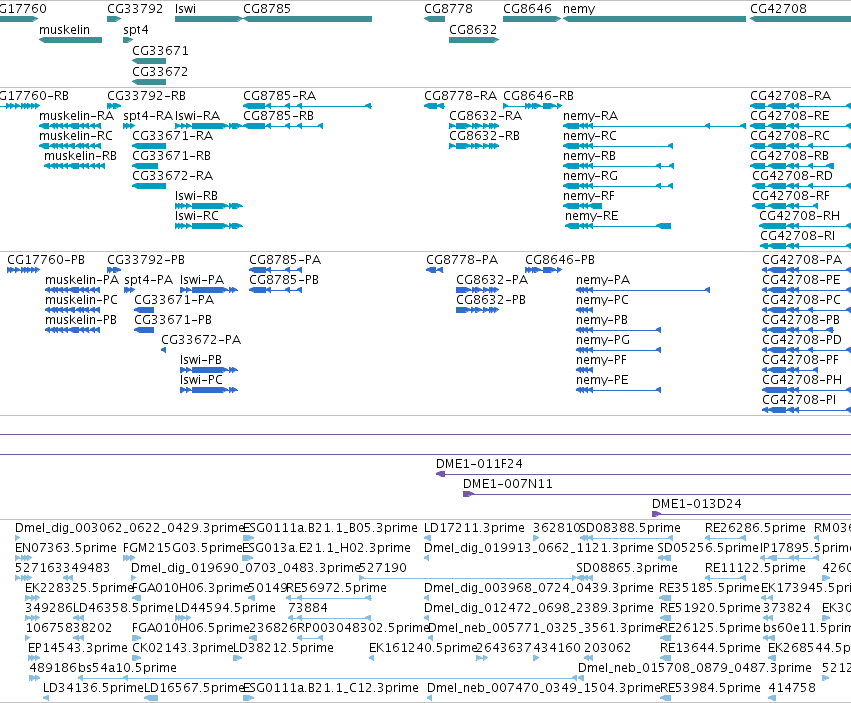Click transcript CG8785-RB
This screenshot has width=851, height=703.
[x=278, y=116]
